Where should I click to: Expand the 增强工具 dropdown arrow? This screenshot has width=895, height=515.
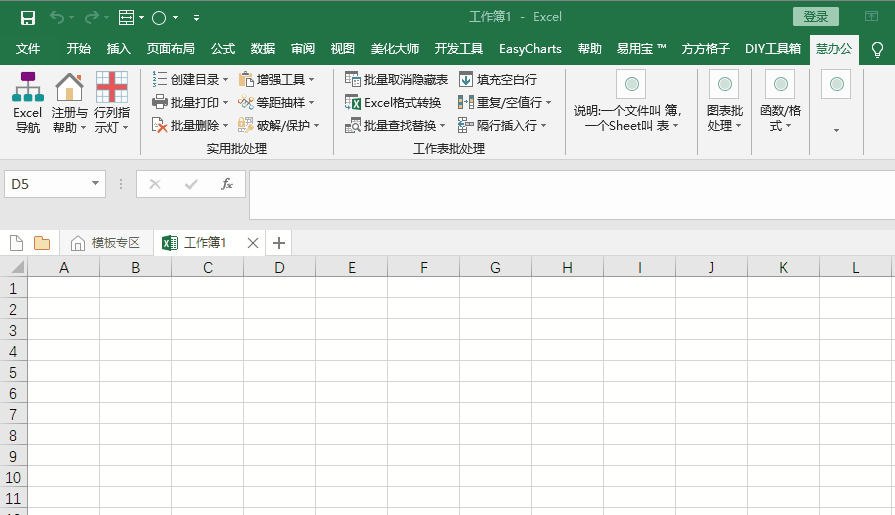pos(312,79)
